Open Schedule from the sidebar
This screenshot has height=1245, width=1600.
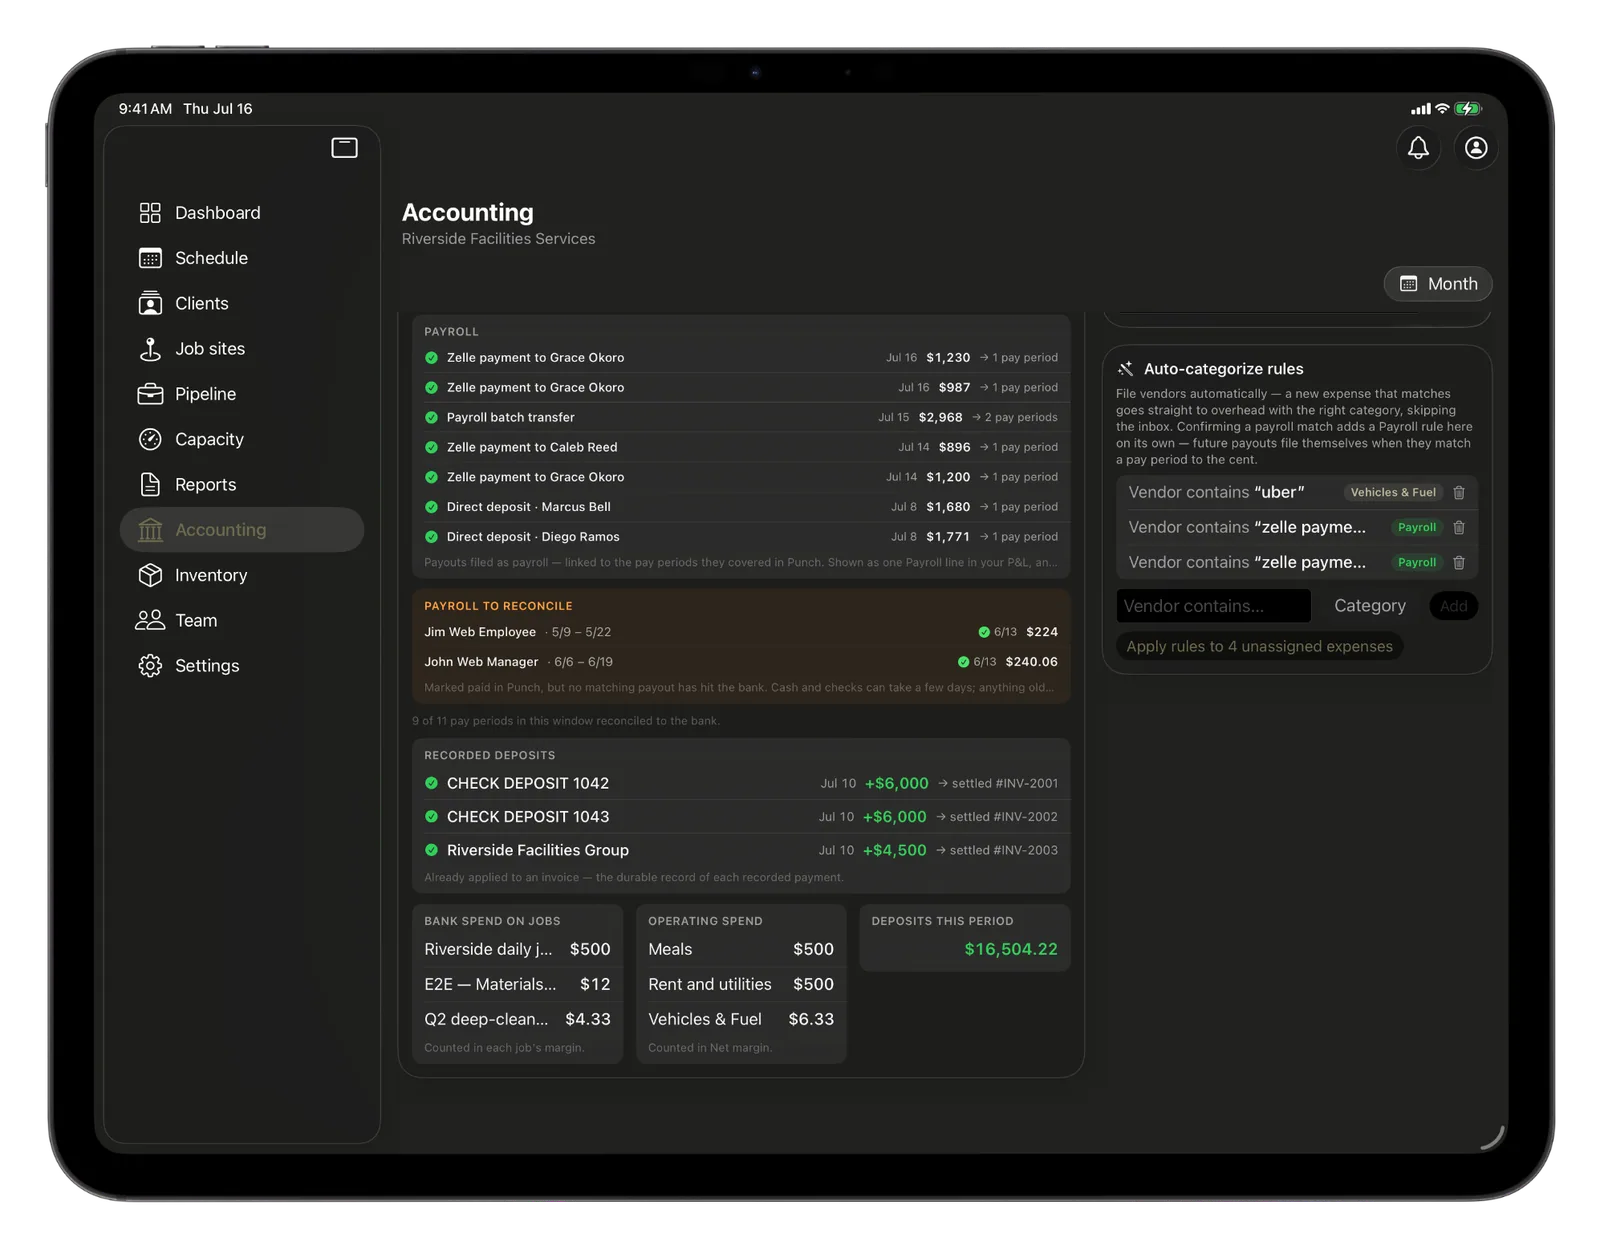(242, 258)
